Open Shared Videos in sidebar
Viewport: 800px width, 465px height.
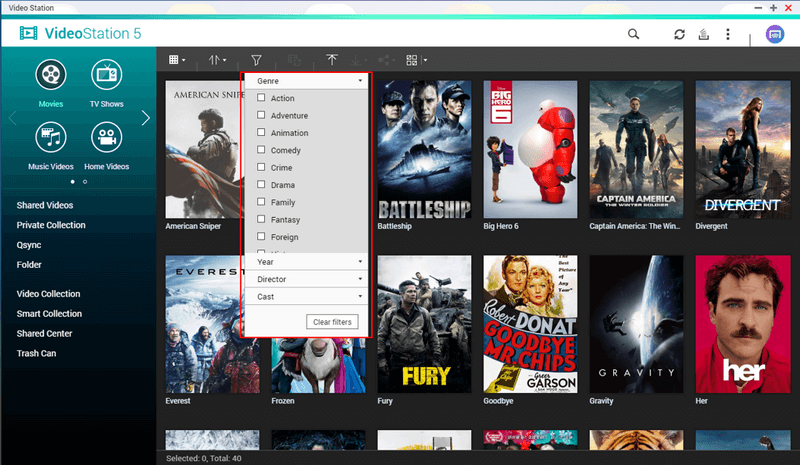coord(45,205)
